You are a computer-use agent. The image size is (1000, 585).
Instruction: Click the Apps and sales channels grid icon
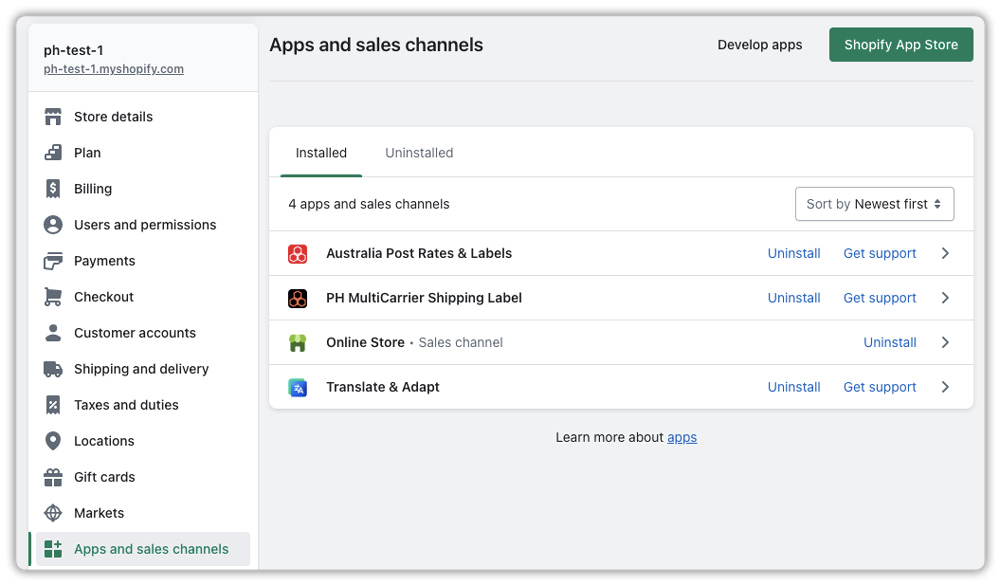click(x=53, y=549)
